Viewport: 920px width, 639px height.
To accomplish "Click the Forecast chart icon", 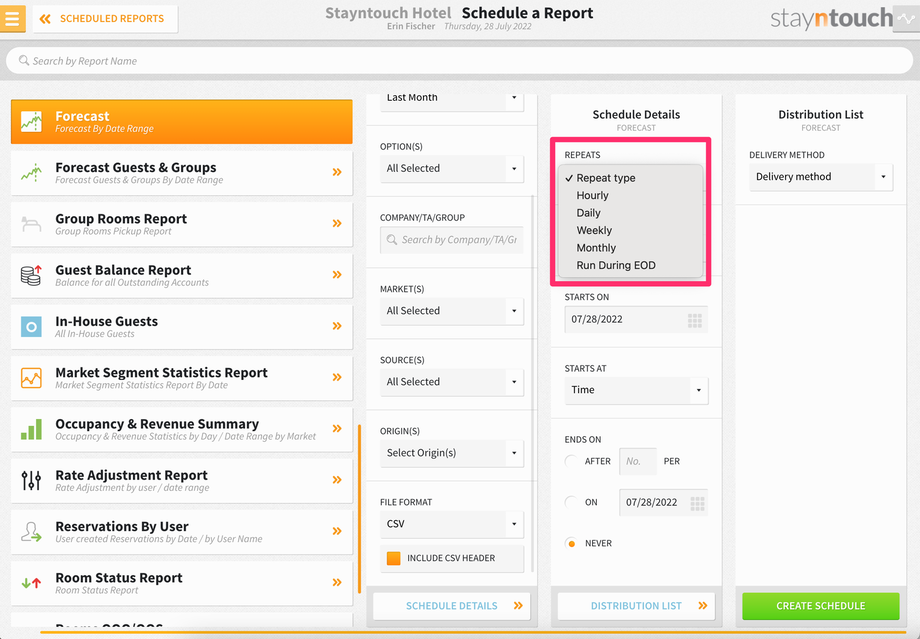I will pos(31,121).
